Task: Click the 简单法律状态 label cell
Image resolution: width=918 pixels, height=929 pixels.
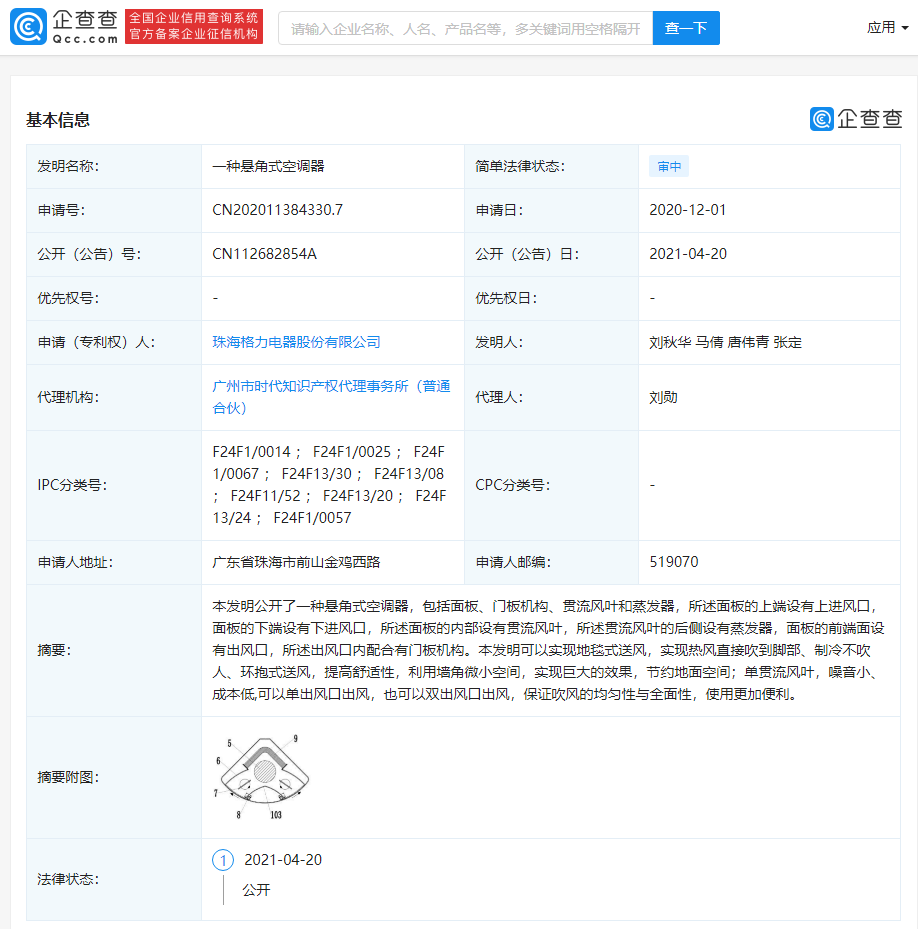Action: click(552, 166)
